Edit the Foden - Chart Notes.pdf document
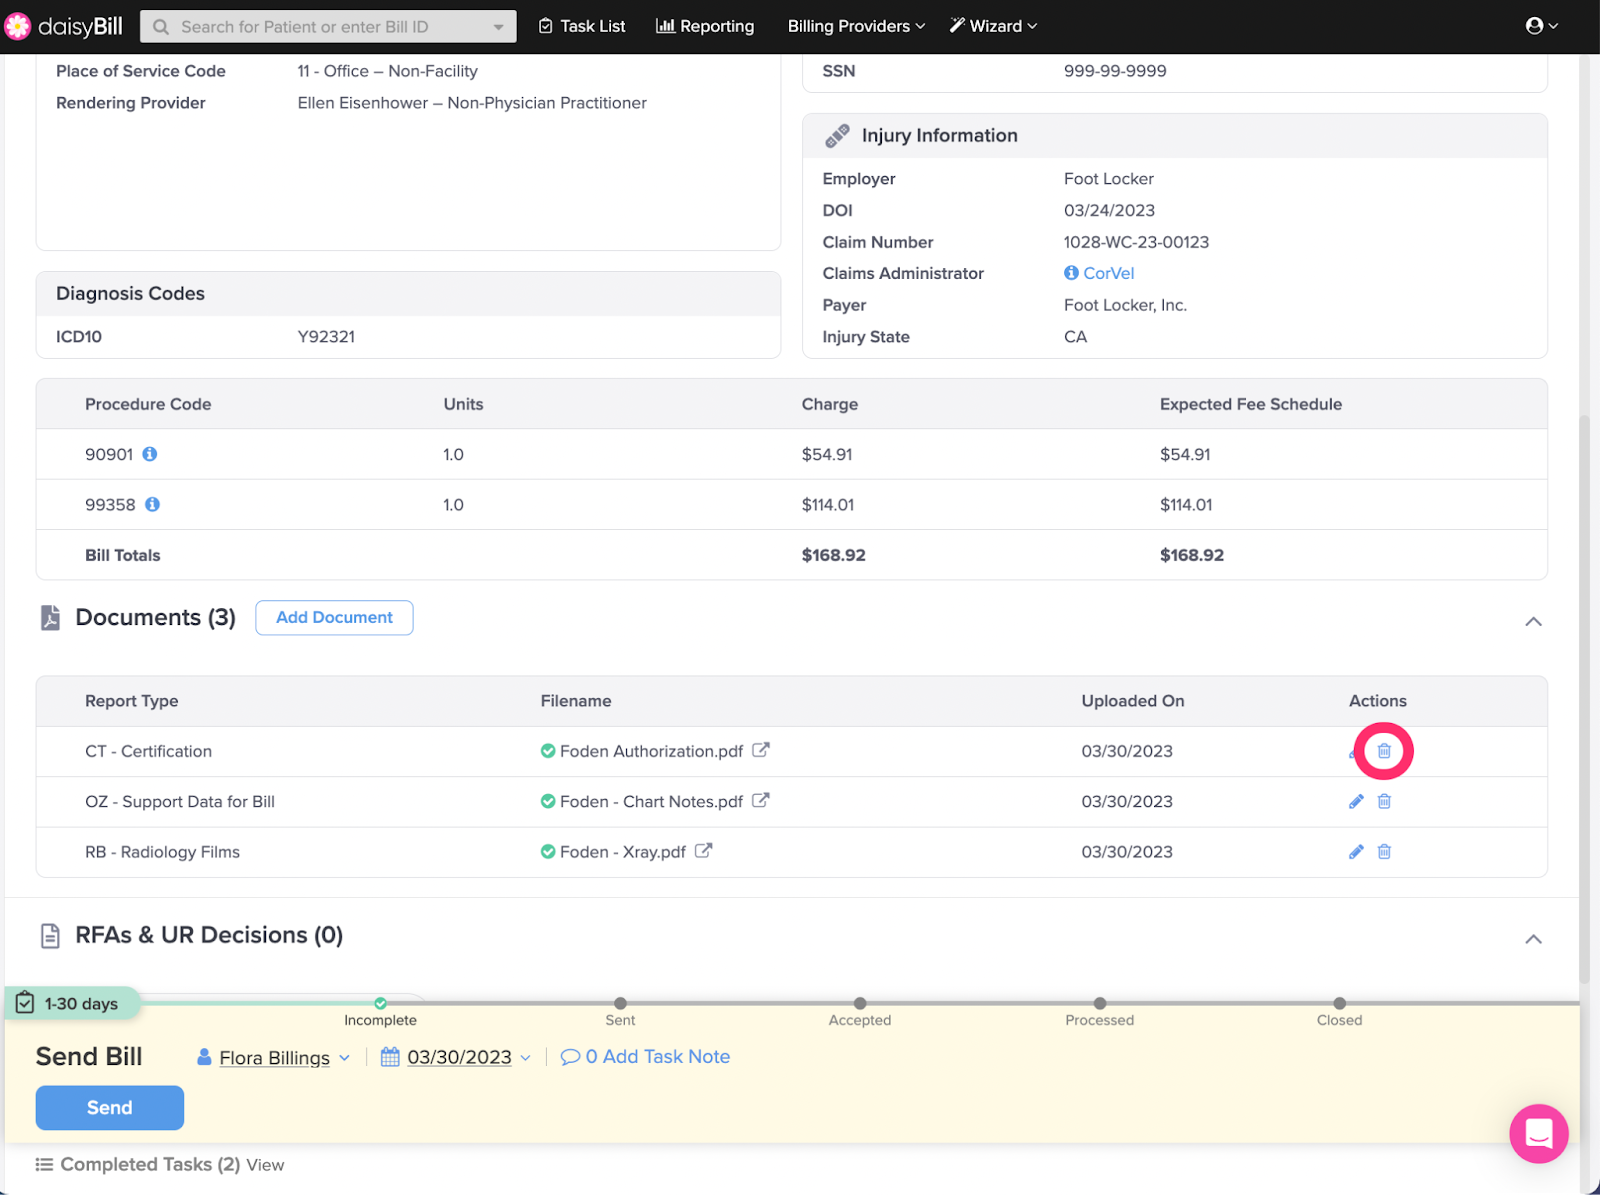Image resolution: width=1600 pixels, height=1195 pixels. (1356, 801)
